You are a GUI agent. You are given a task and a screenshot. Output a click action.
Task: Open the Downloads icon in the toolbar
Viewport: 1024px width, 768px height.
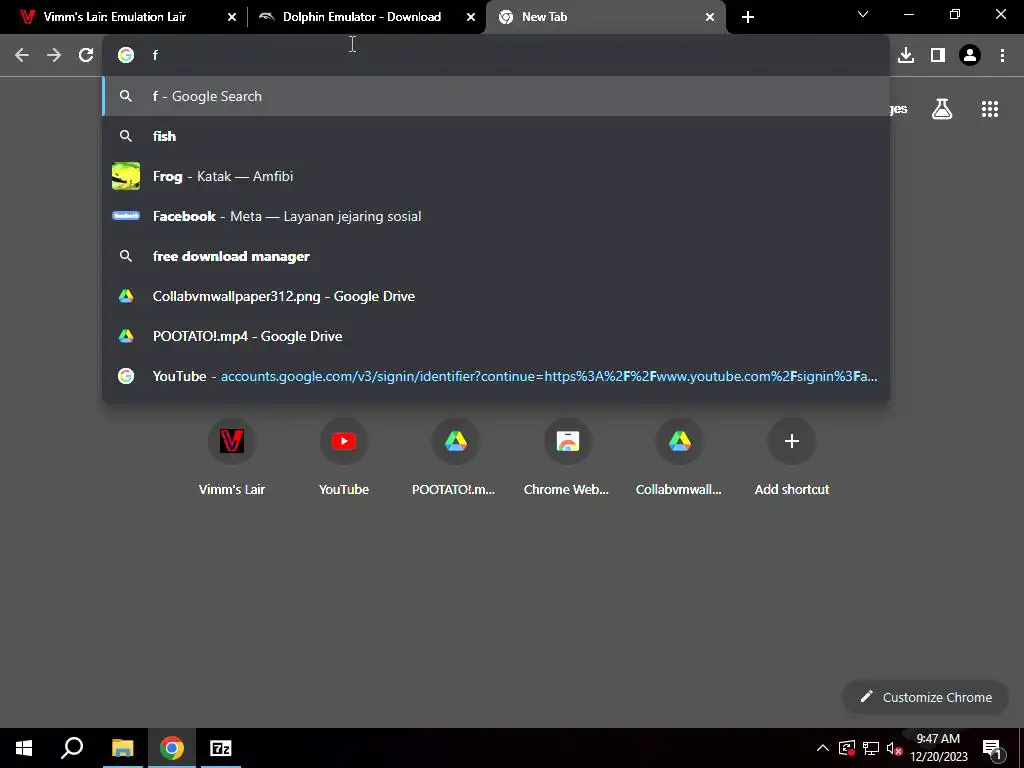(x=906, y=56)
